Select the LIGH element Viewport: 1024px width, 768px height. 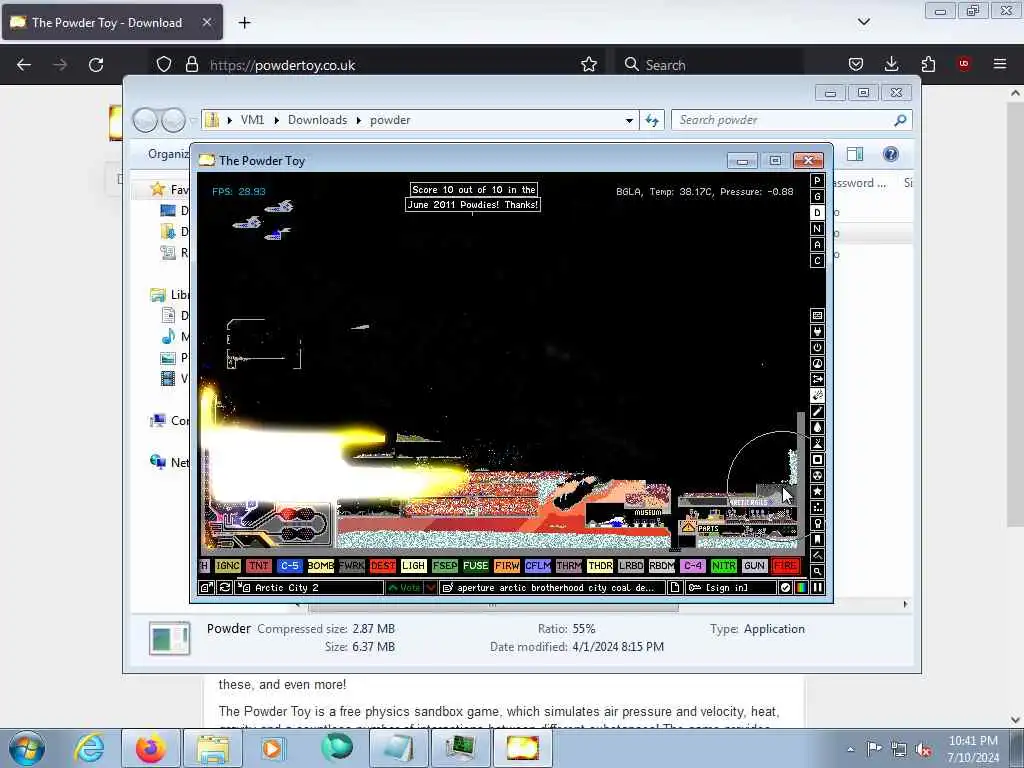pos(414,566)
